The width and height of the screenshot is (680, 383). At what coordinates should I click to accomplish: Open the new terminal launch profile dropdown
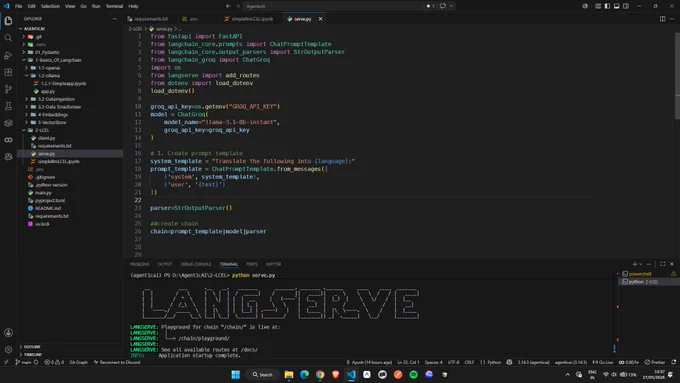click(641, 264)
